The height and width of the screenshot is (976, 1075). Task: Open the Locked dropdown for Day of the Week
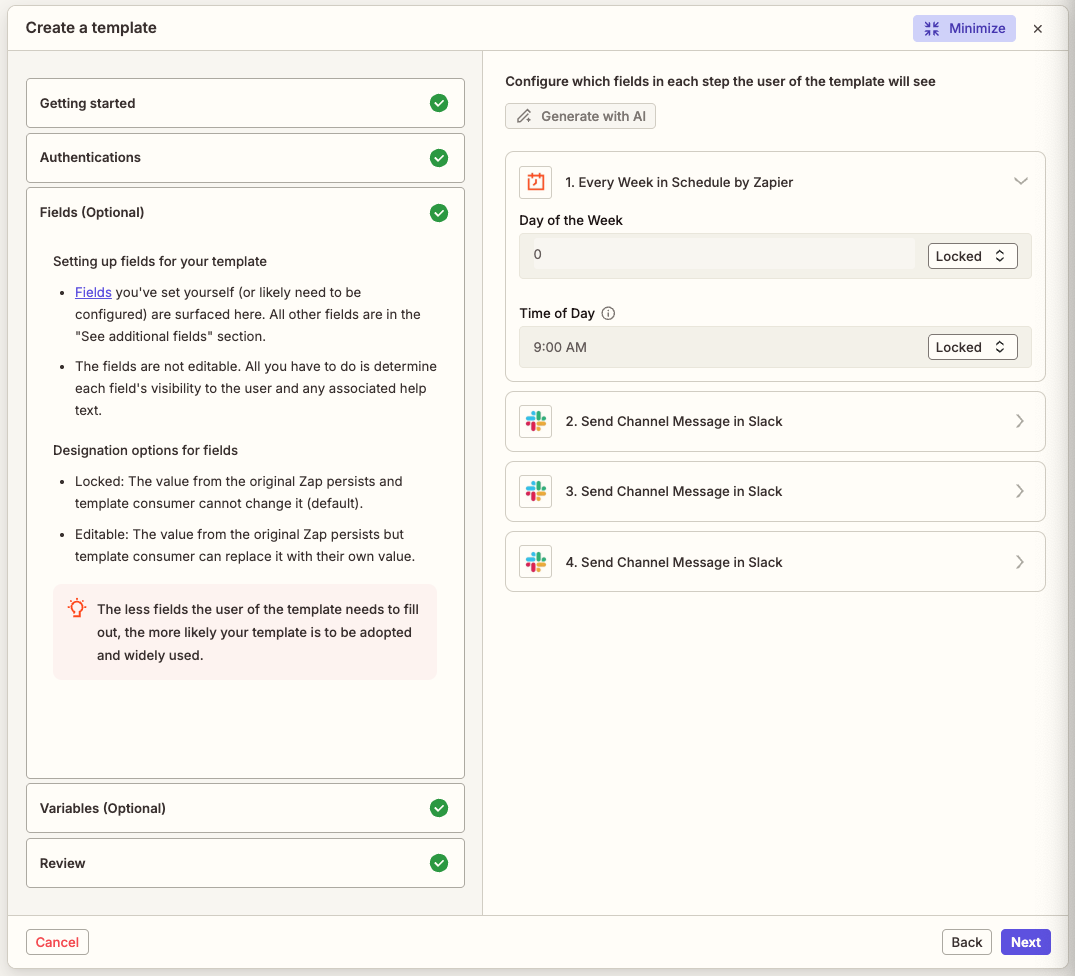[x=971, y=256]
